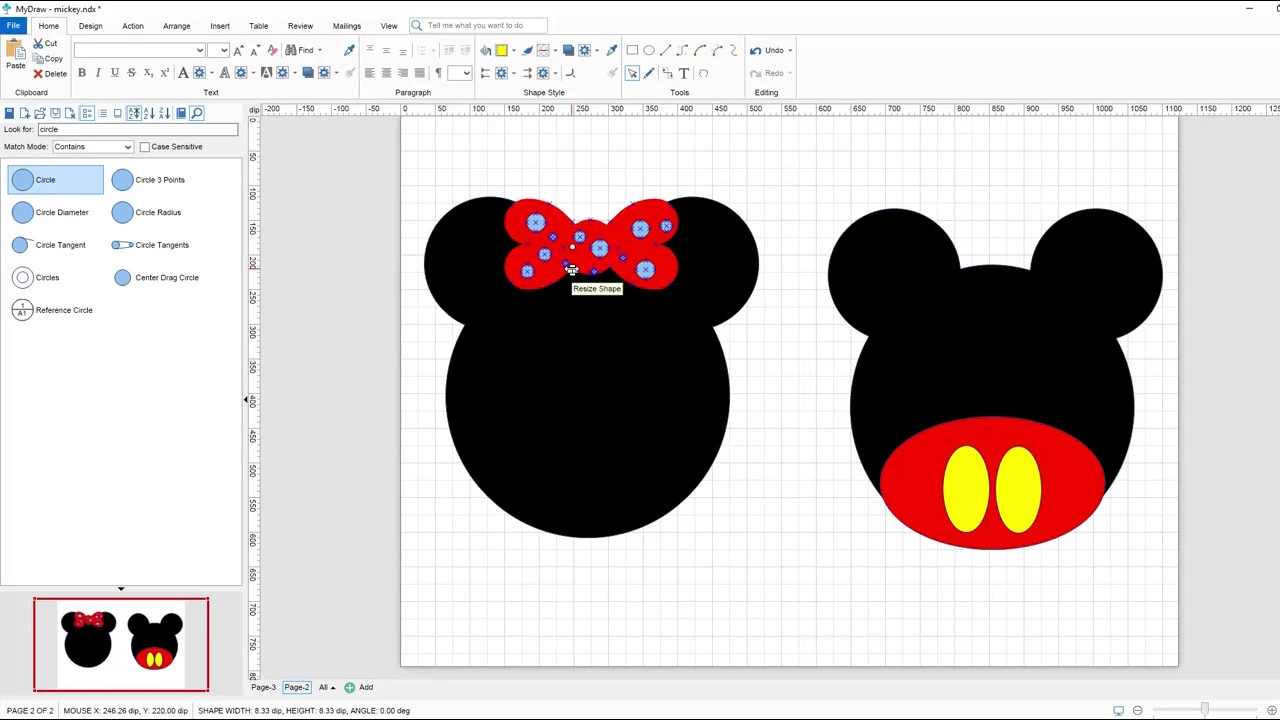Screen dimensions: 1280x720
Task: Click the geometry shadow color swatch
Action: pyautogui.click(x=568, y=50)
